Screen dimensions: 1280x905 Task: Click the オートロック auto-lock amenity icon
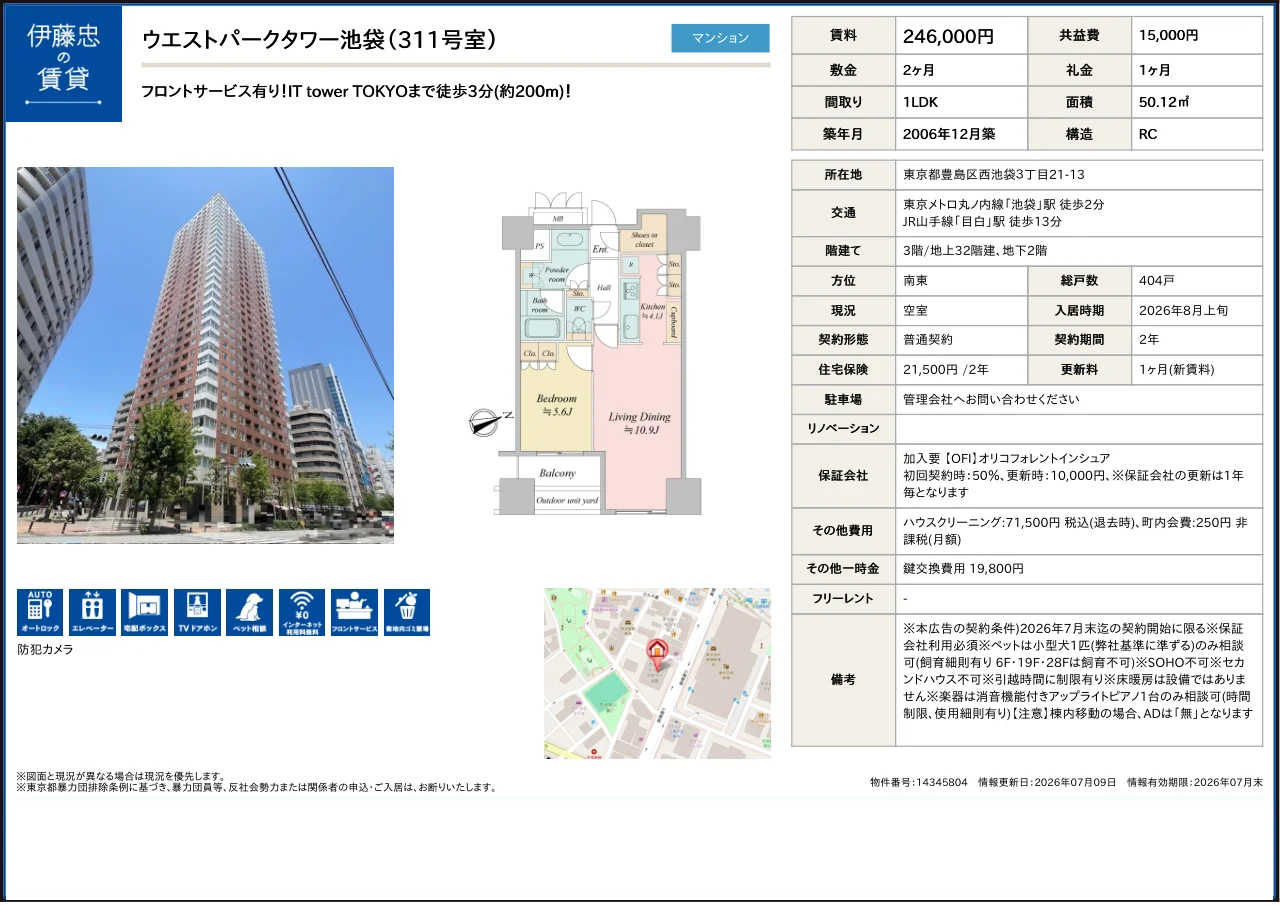[x=40, y=612]
